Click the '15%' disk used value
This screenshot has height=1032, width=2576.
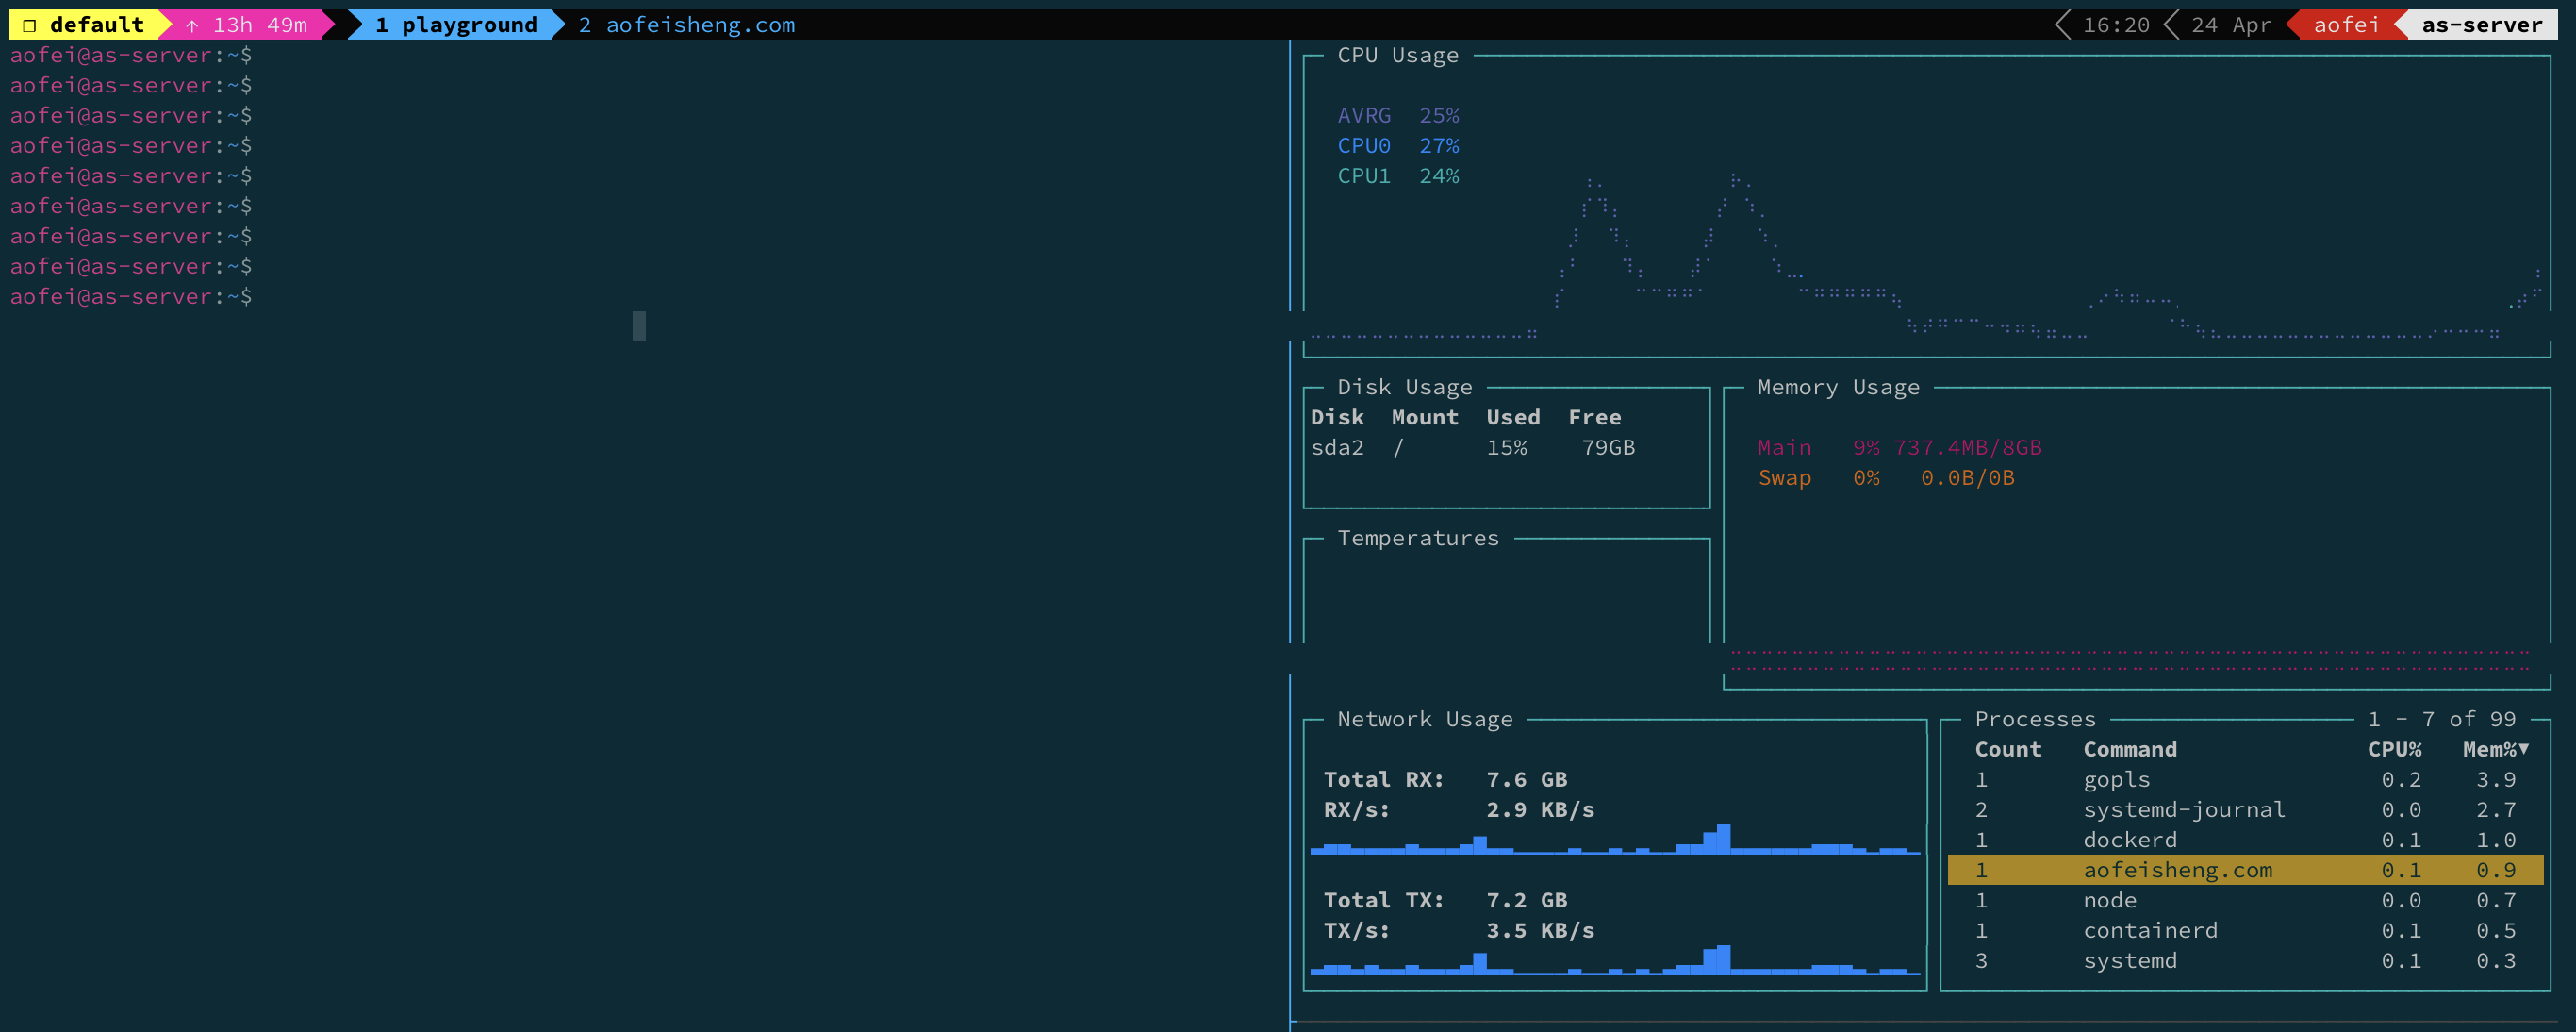click(1507, 448)
